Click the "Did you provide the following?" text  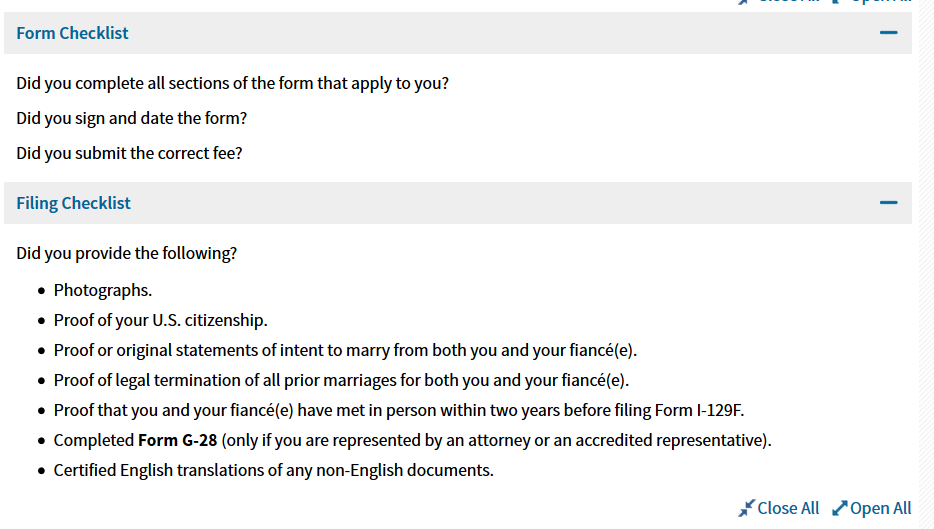pyautogui.click(x=126, y=254)
